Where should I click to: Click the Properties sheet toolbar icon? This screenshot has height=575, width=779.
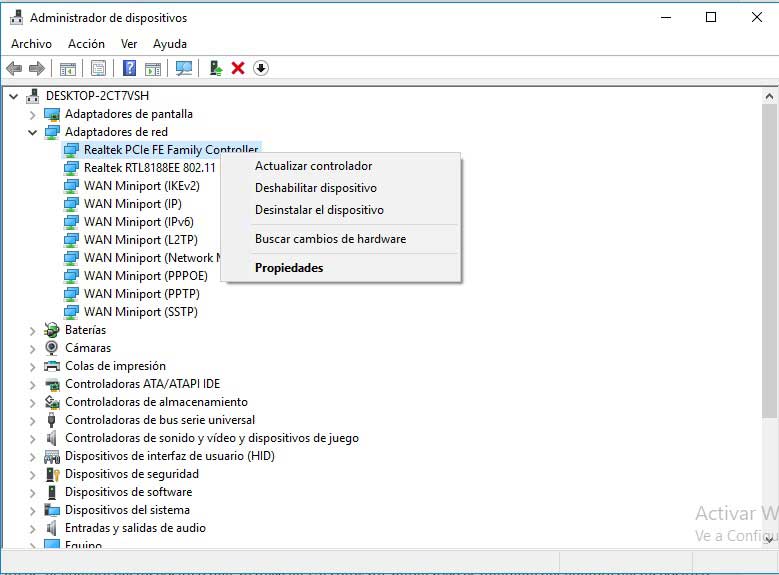click(98, 68)
